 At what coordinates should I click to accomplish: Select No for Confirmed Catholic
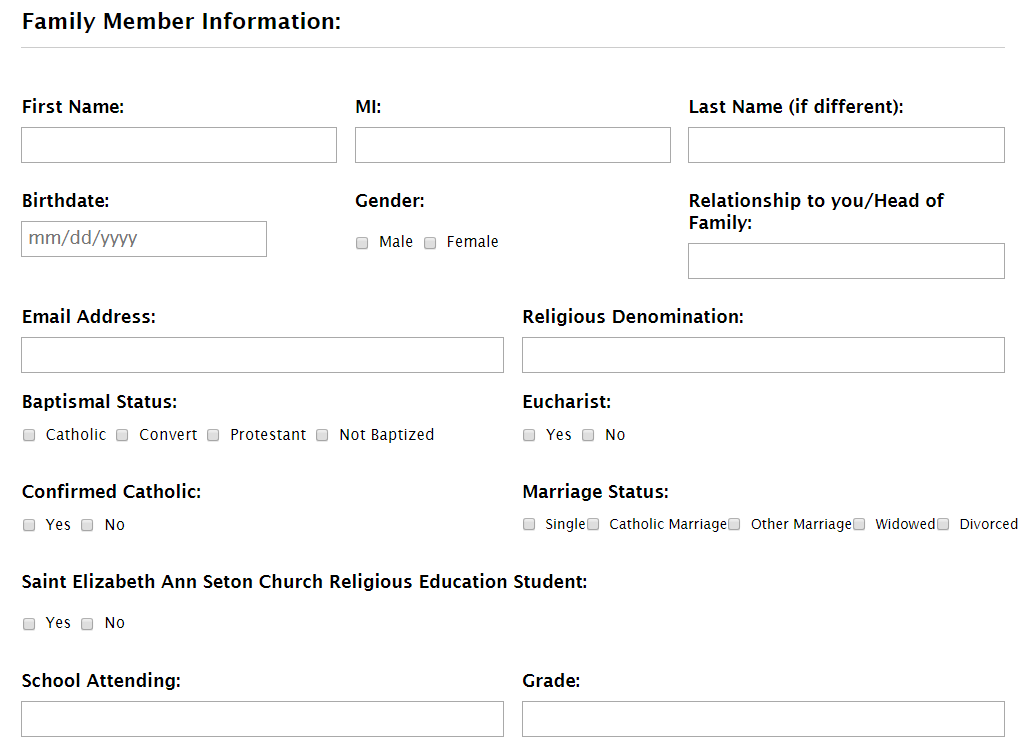click(87, 525)
